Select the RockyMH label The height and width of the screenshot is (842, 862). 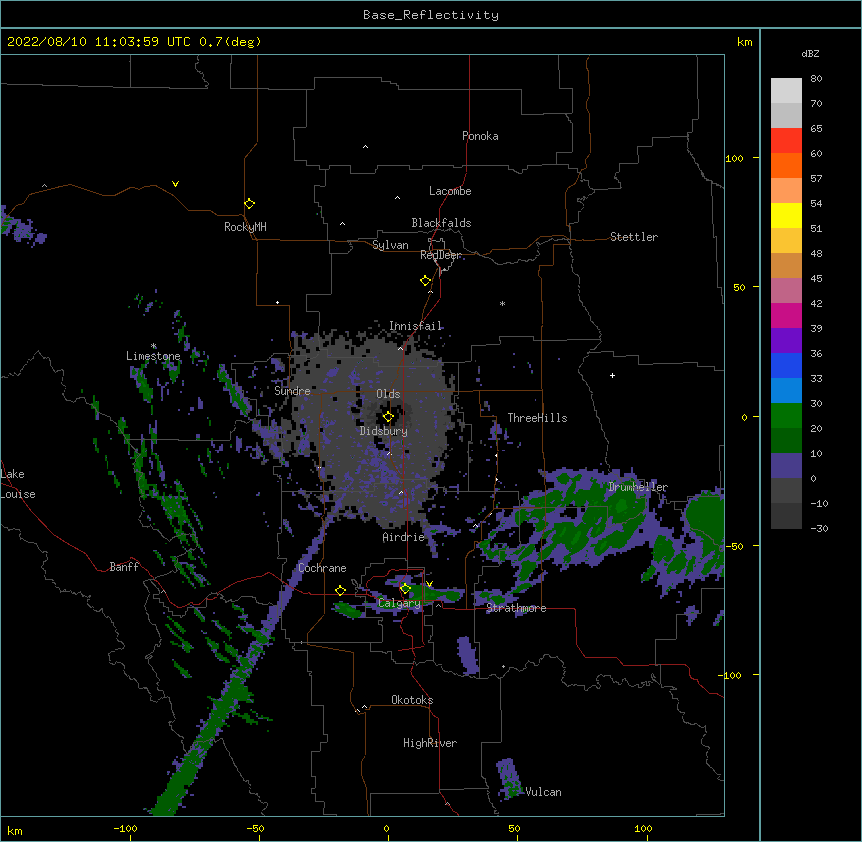tap(245, 227)
